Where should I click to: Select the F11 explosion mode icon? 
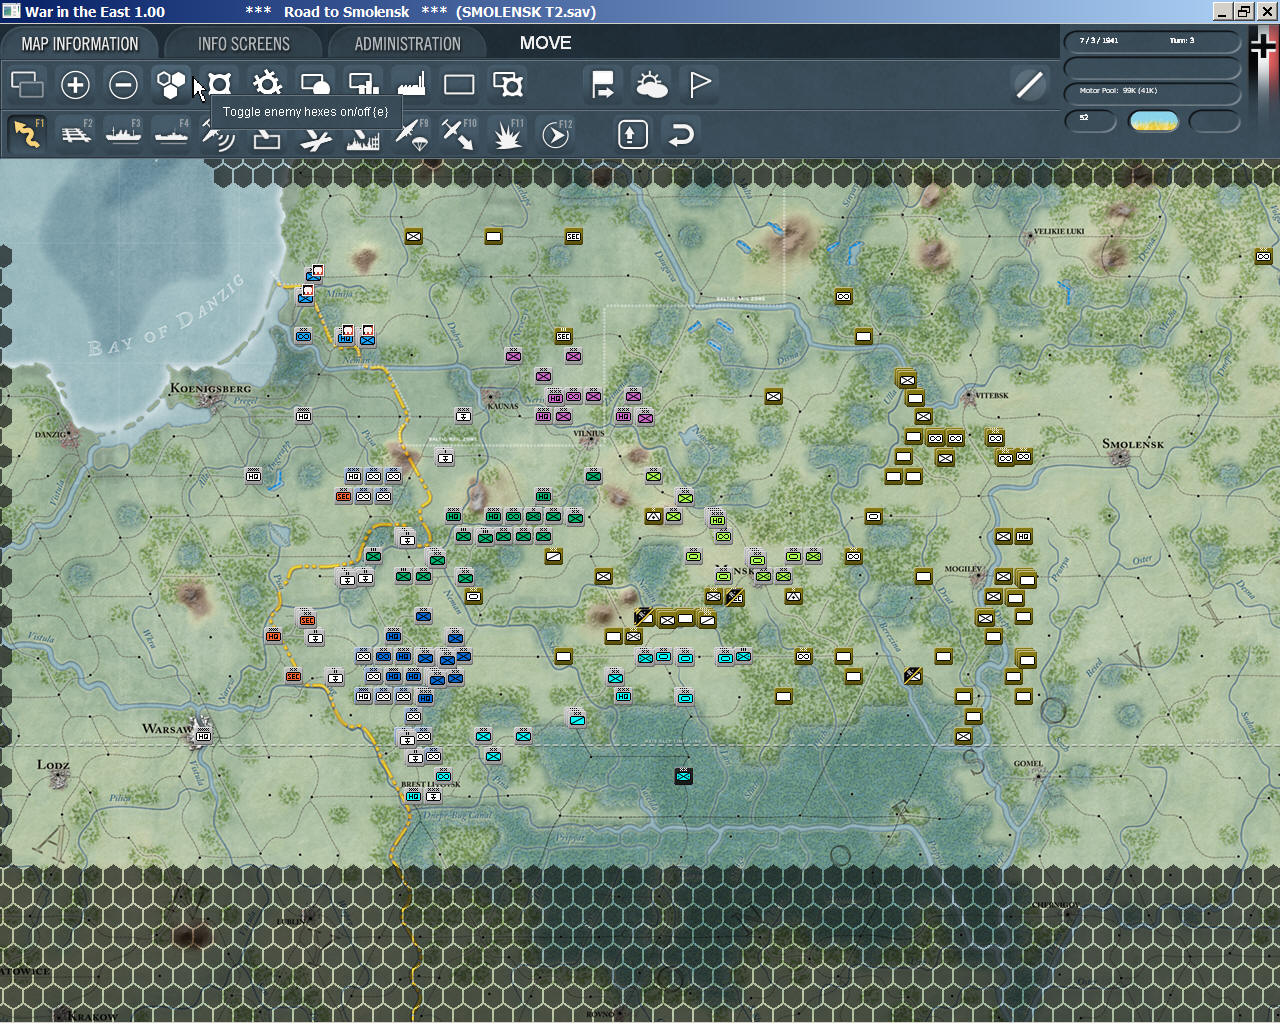[508, 134]
